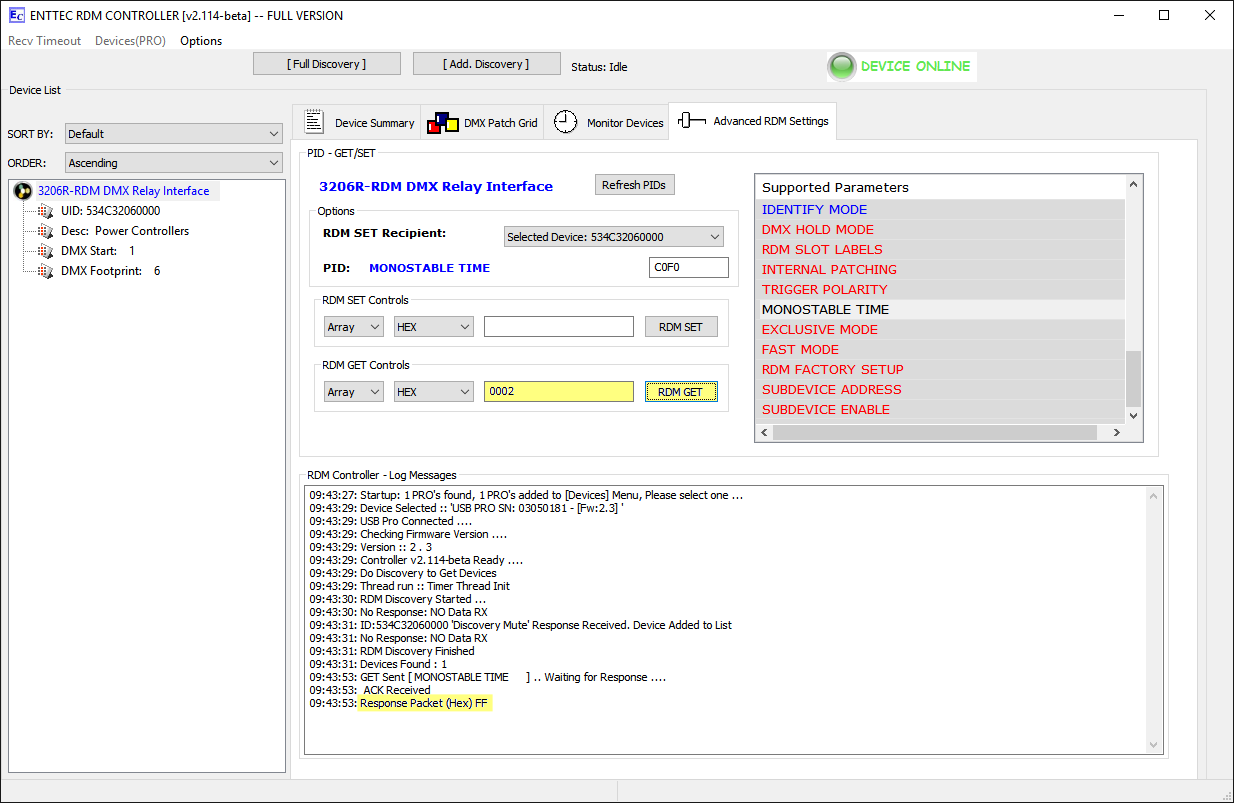This screenshot has width=1234, height=803.
Task: Expand the RDM SET Recipient dropdown
Action: 613,237
